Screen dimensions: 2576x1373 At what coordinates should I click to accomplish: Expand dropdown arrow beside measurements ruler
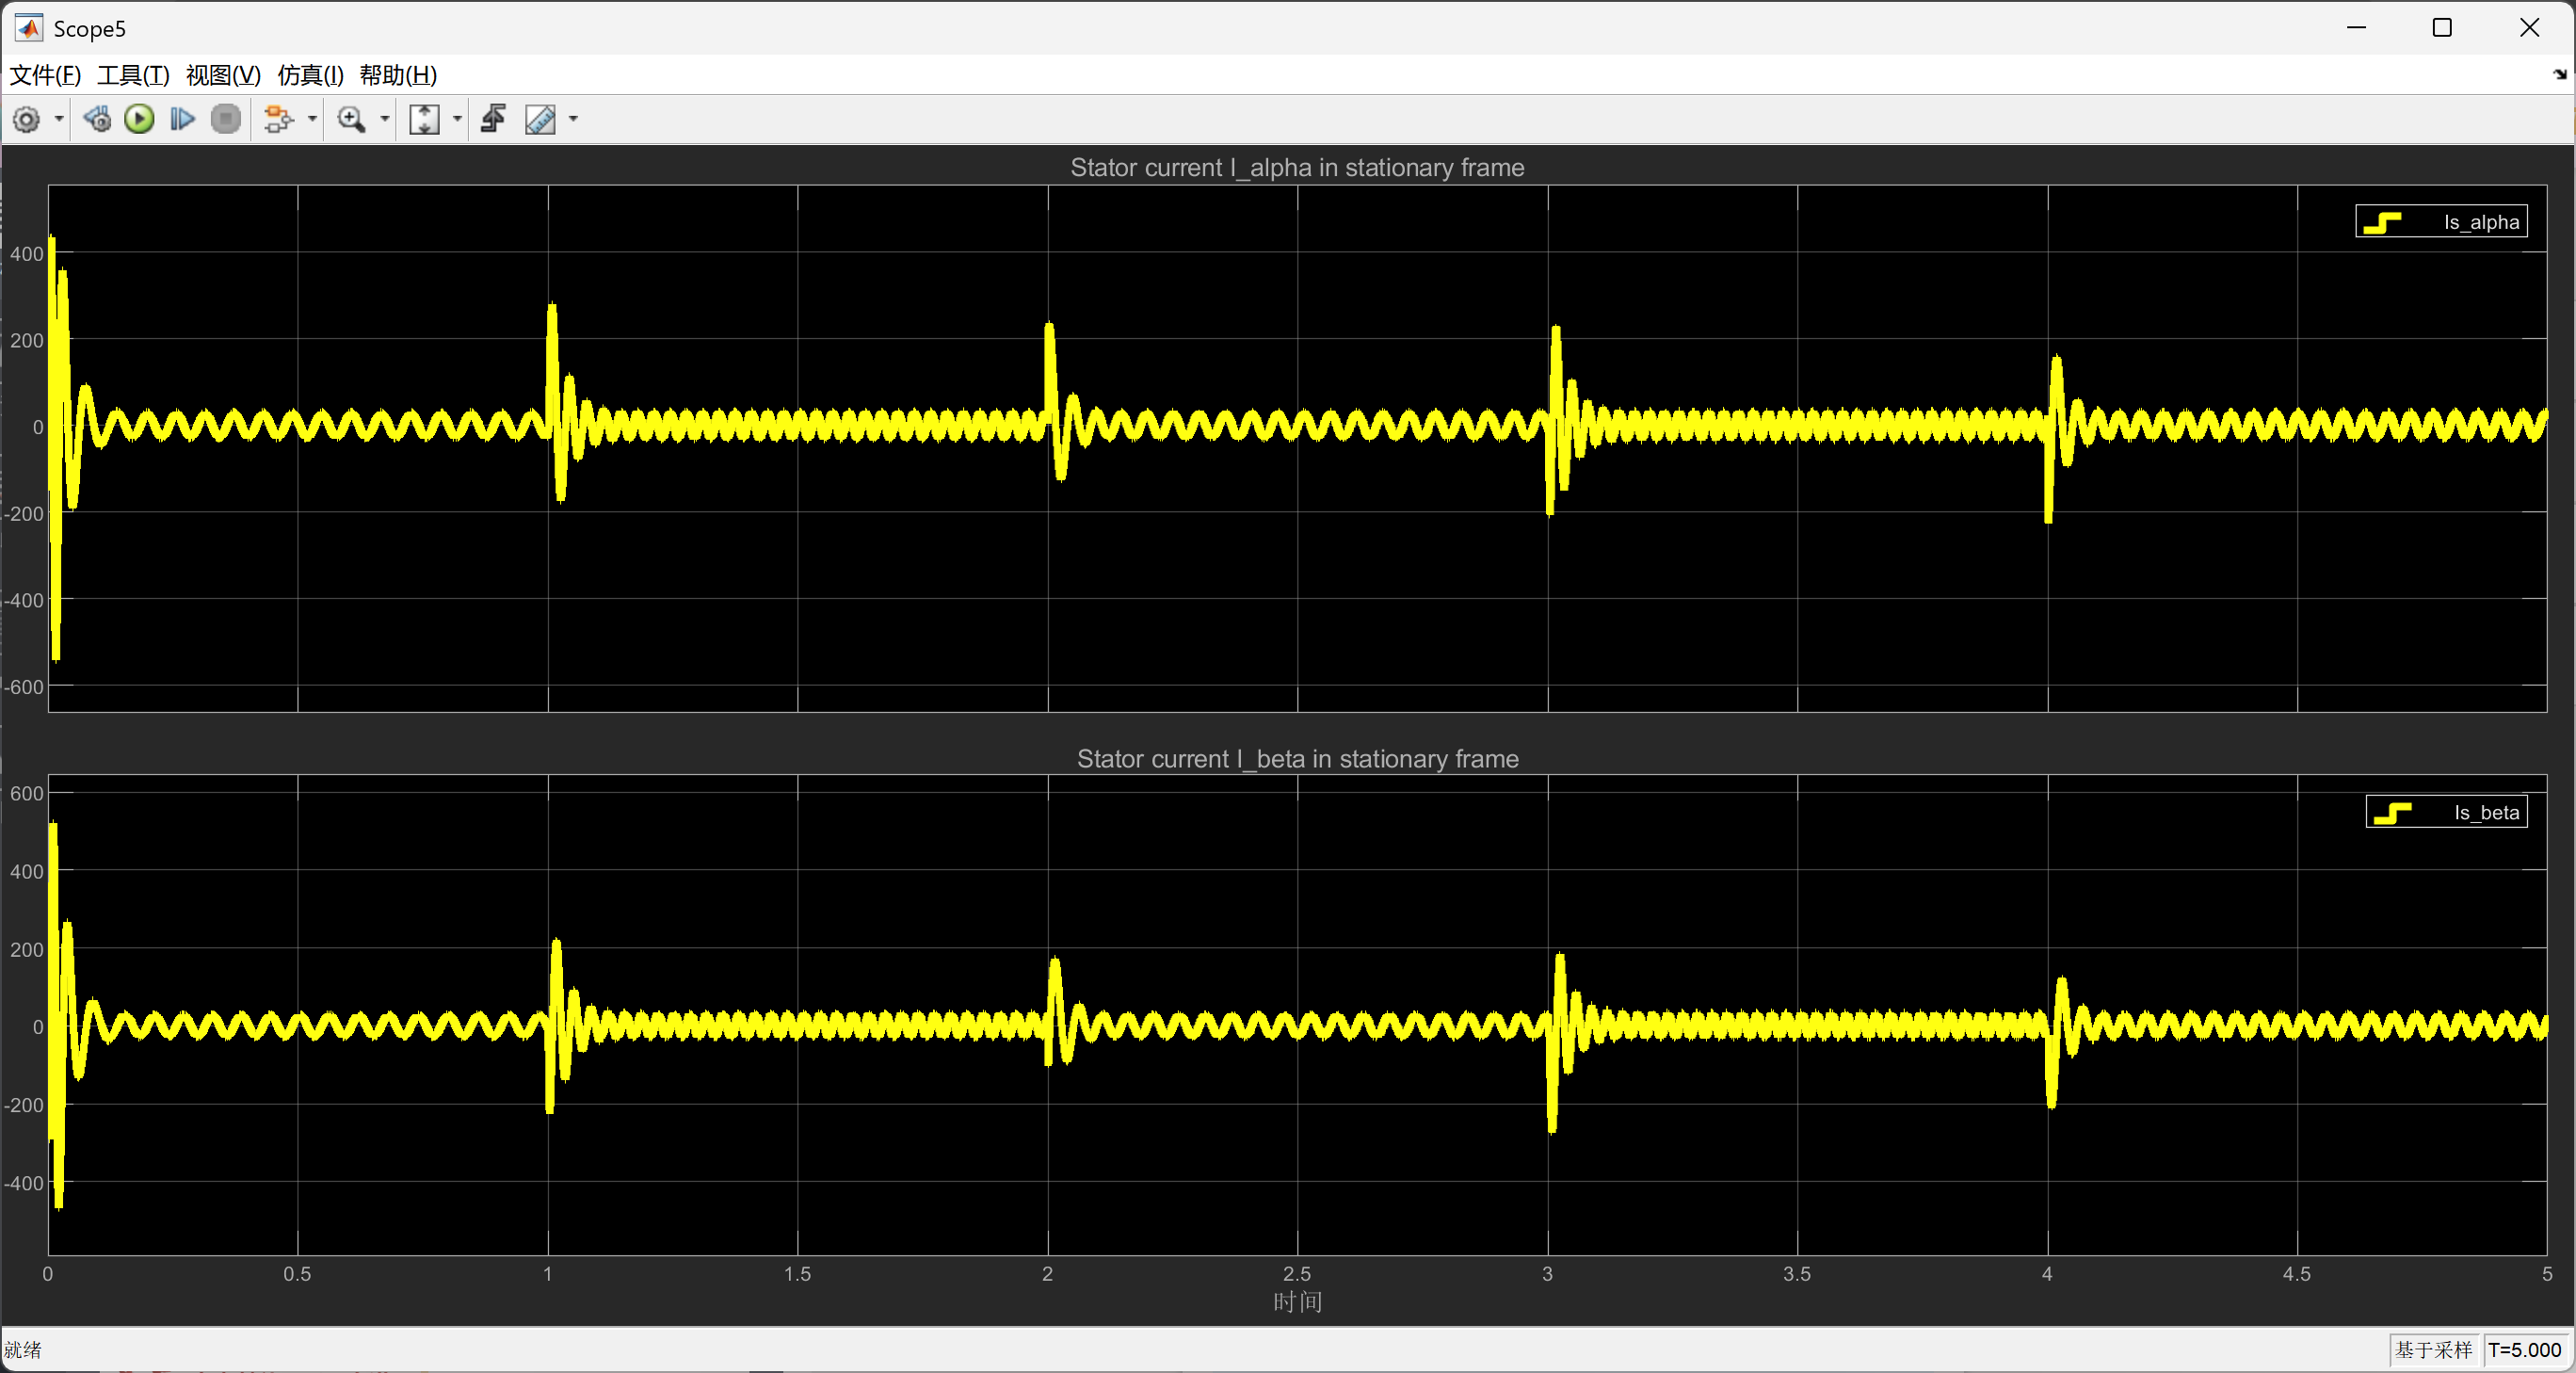tap(574, 119)
